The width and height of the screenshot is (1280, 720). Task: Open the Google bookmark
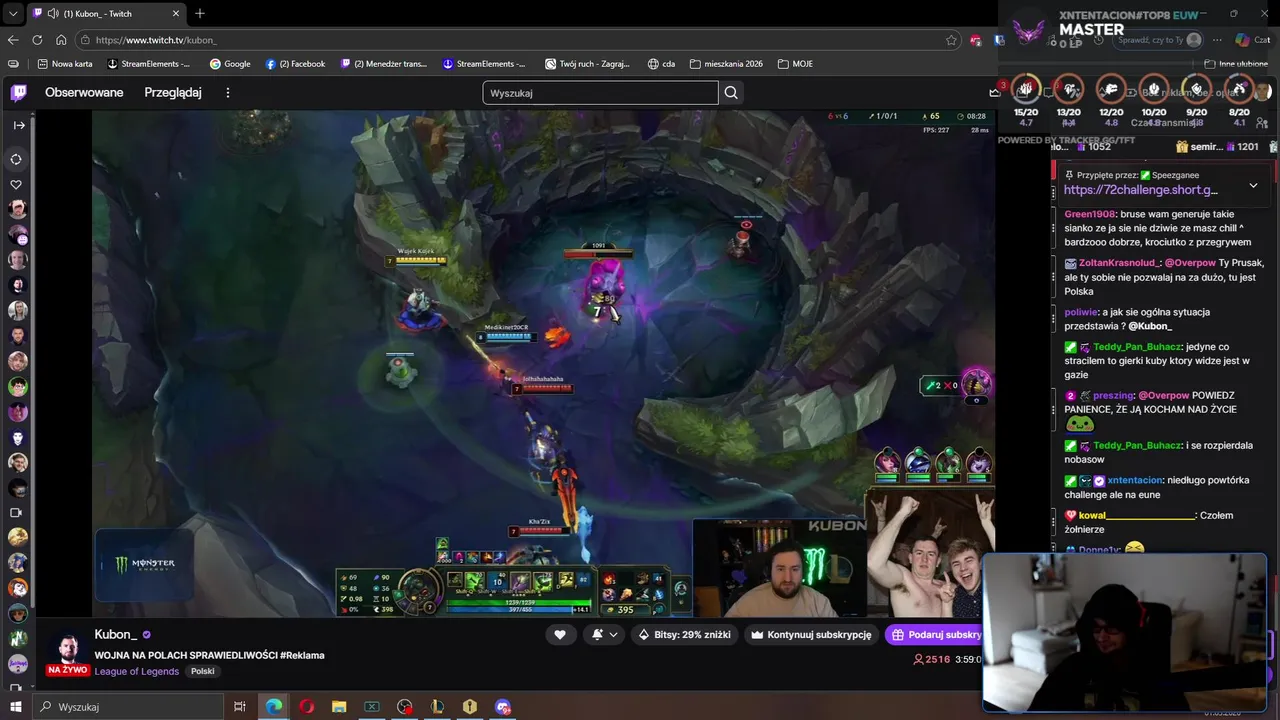(230, 64)
